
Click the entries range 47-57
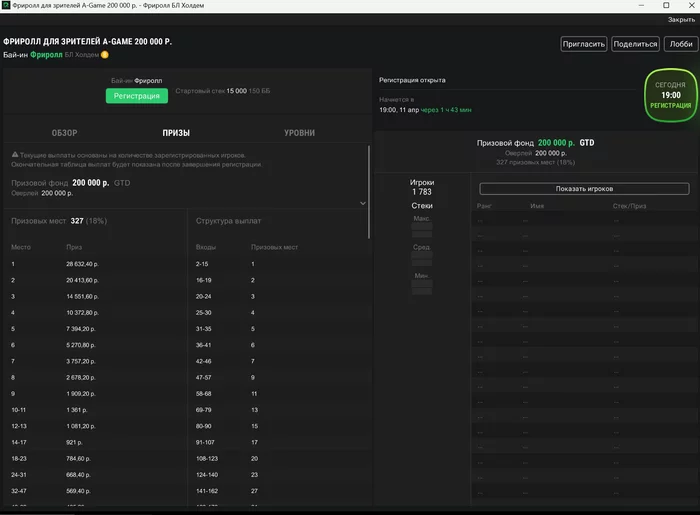click(x=204, y=378)
